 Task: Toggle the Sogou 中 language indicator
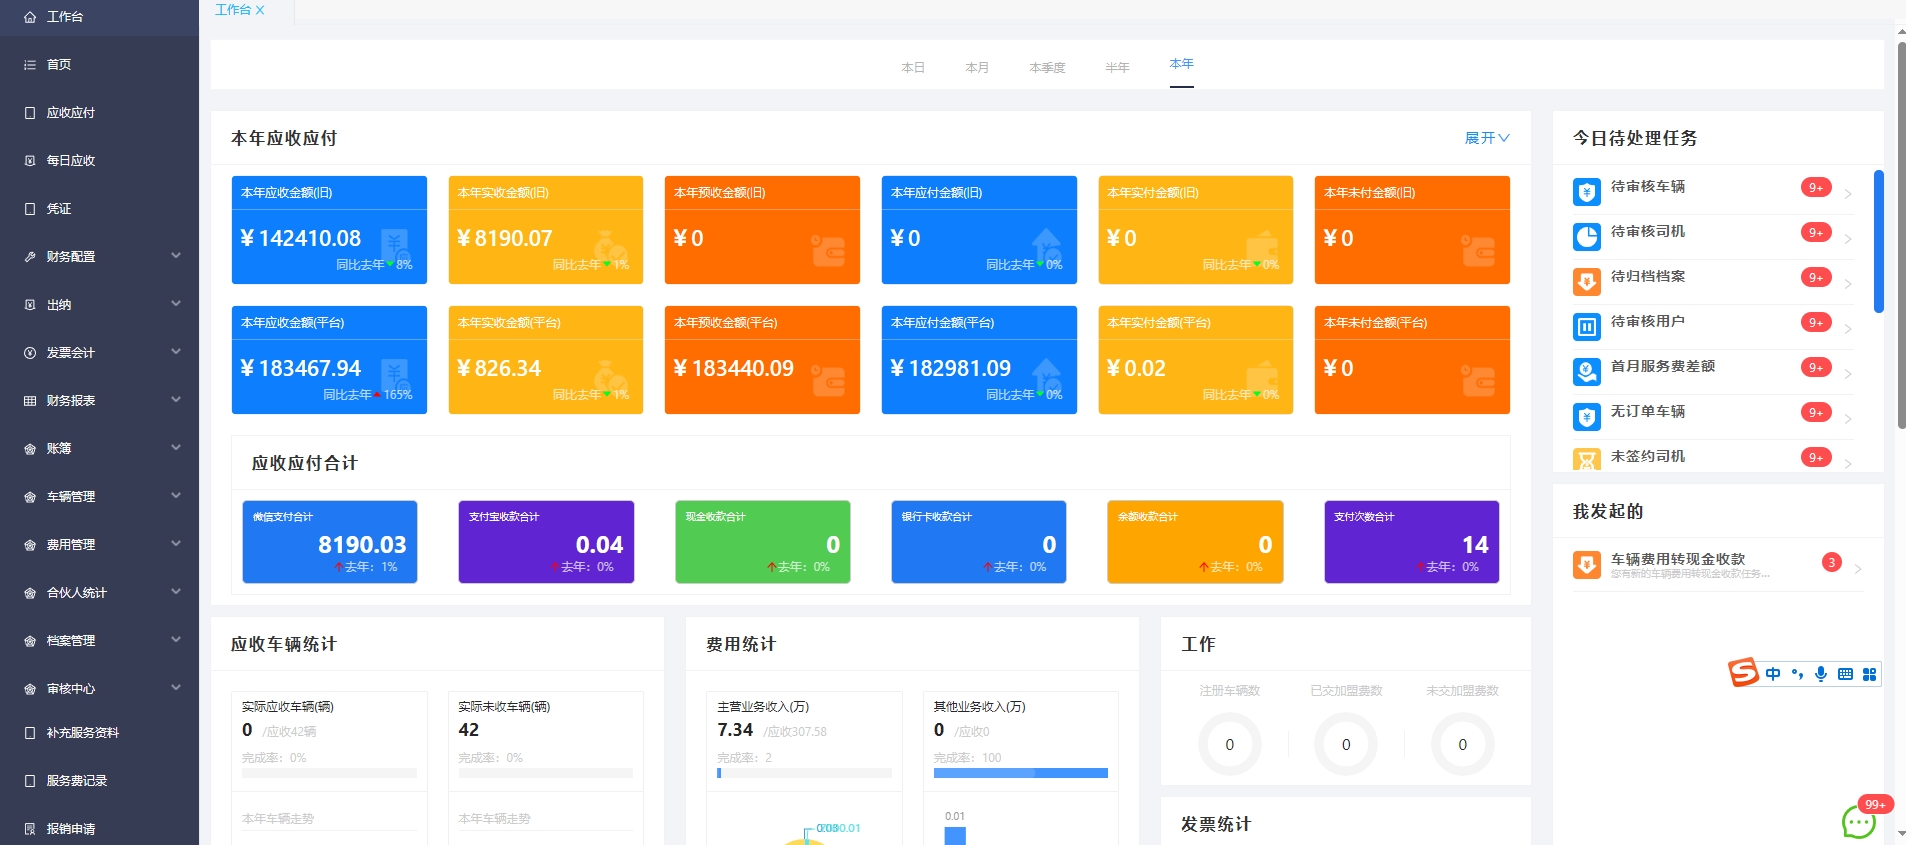(1773, 674)
